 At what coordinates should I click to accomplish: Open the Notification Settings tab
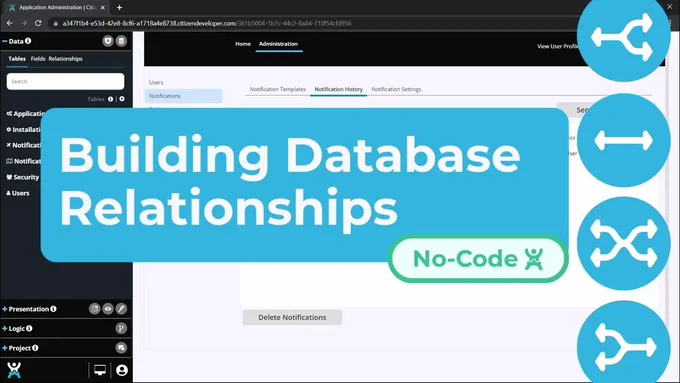tap(396, 89)
